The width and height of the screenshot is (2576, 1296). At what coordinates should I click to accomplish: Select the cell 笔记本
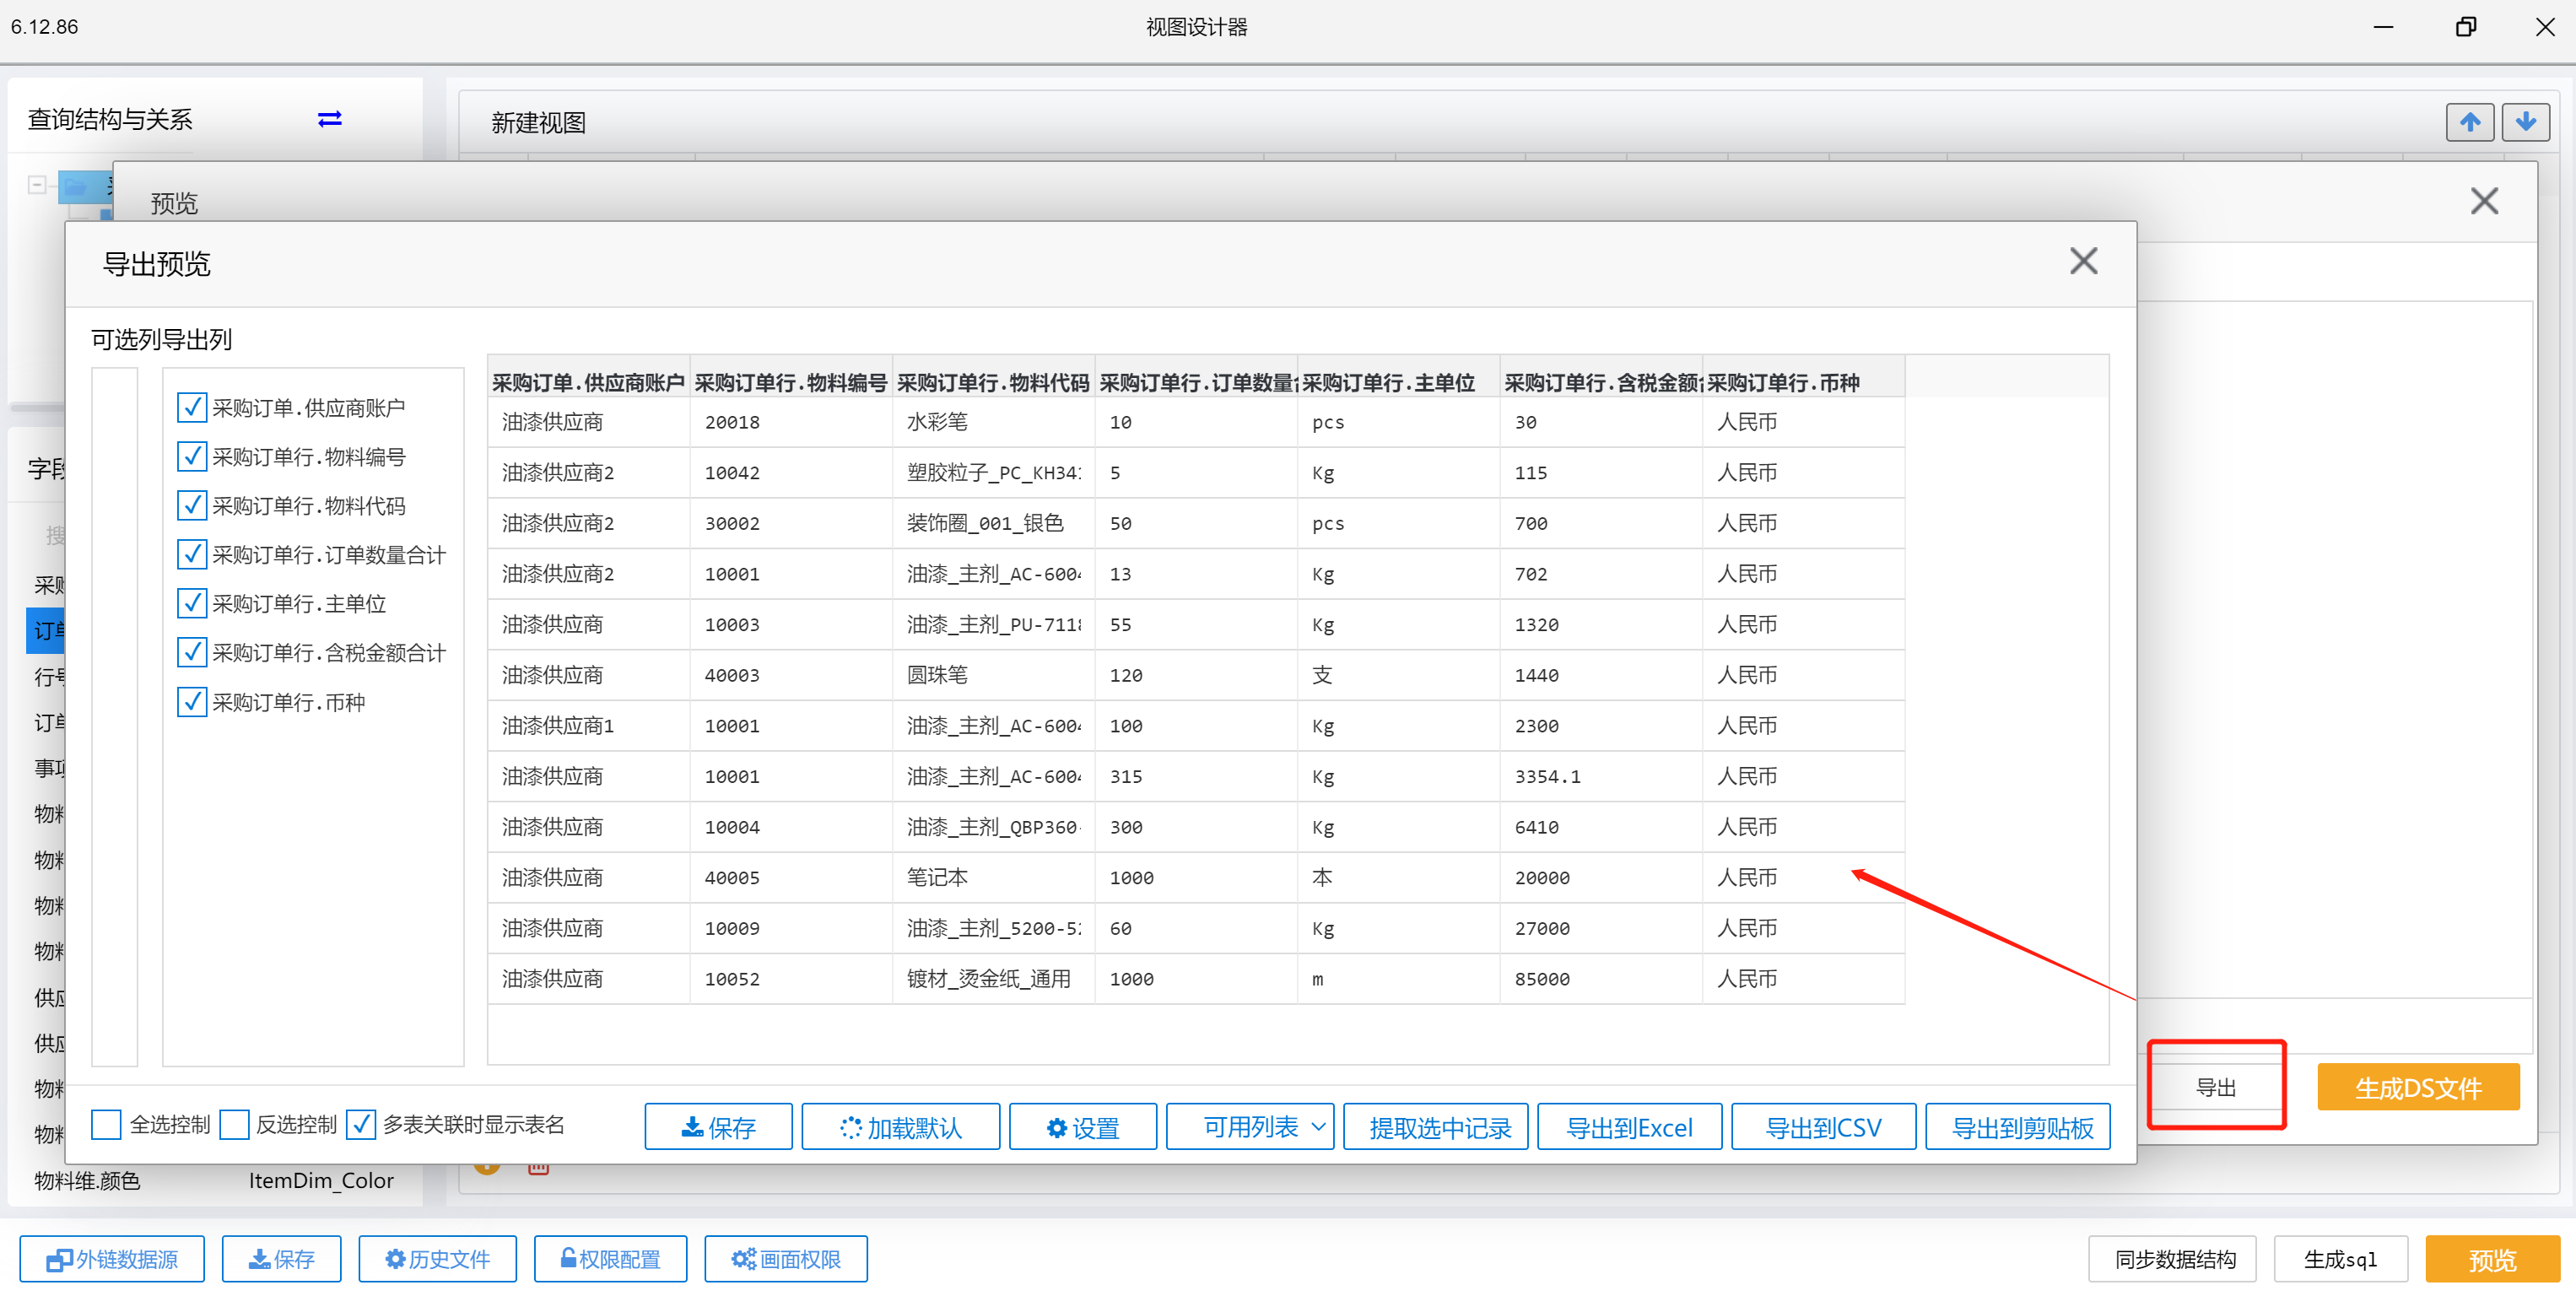tap(993, 877)
